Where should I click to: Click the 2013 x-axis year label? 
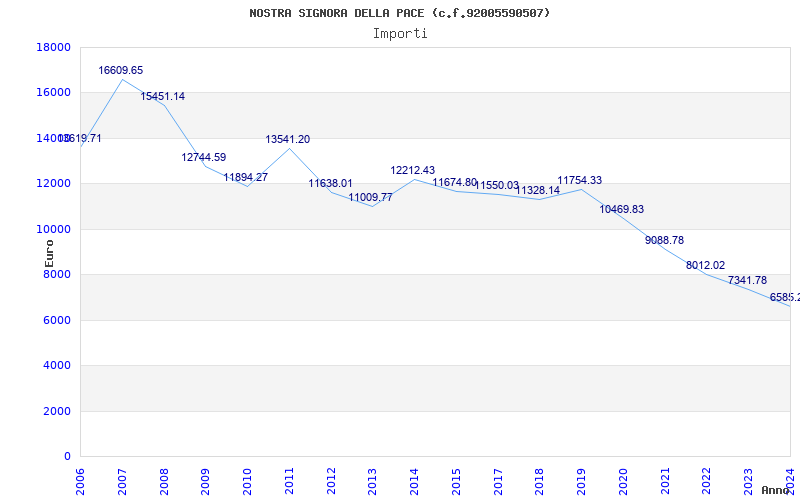[x=373, y=481]
